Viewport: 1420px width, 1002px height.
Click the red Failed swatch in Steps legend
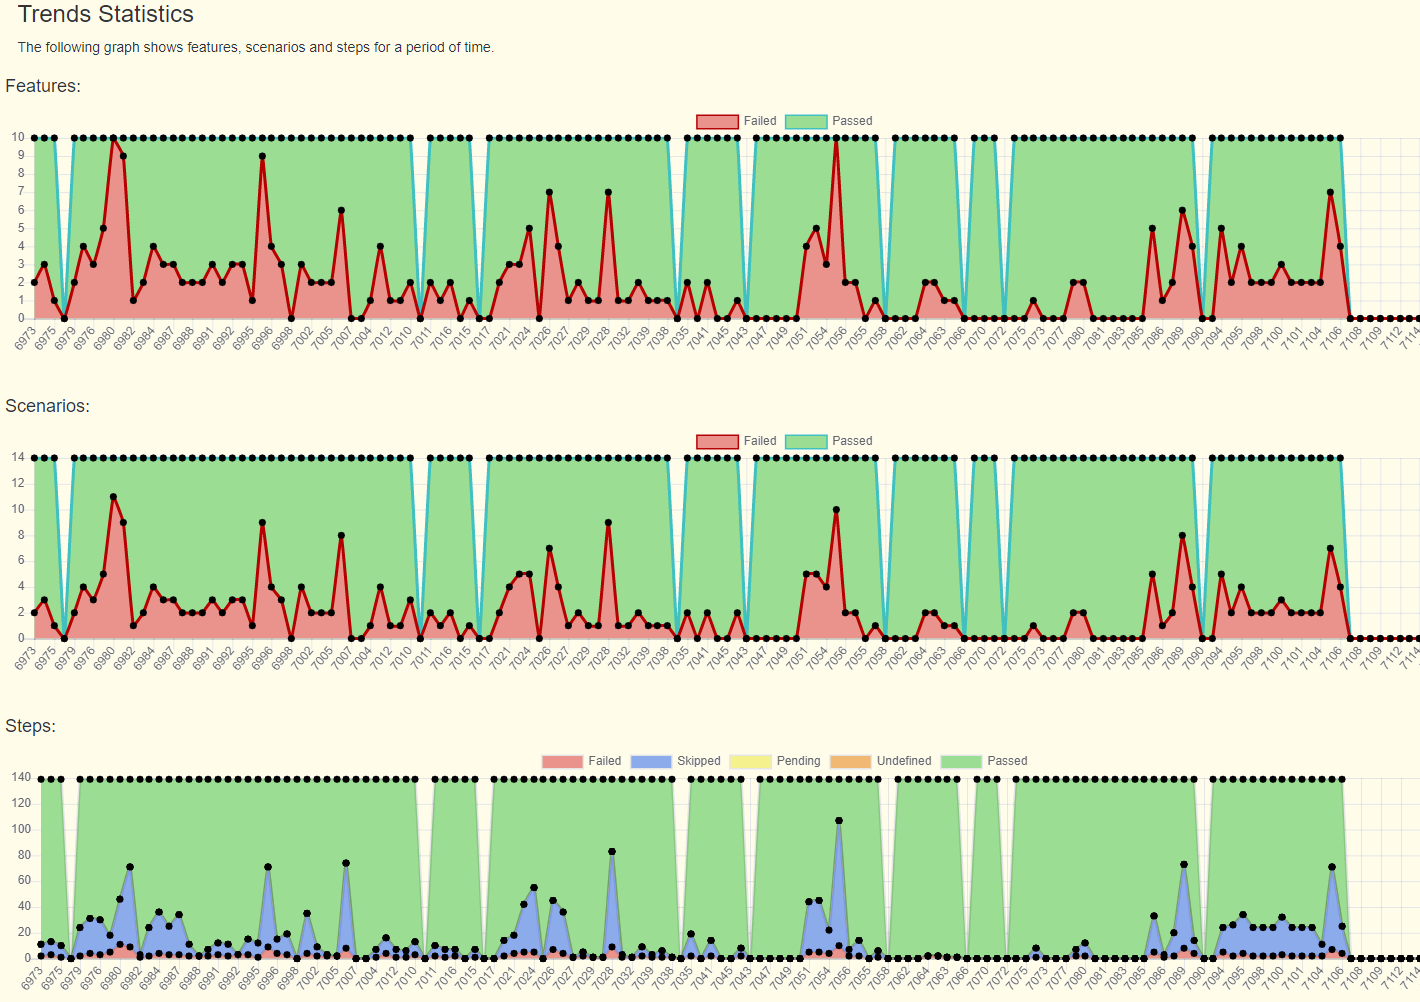point(562,761)
